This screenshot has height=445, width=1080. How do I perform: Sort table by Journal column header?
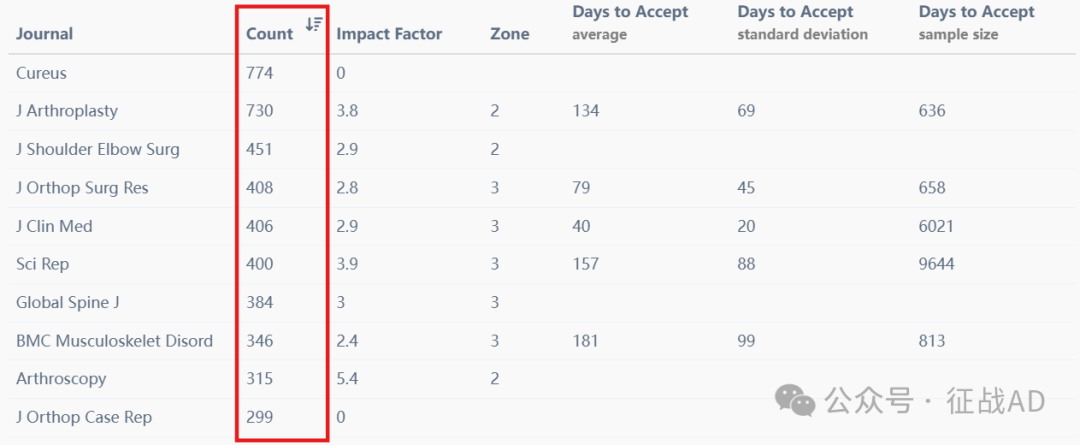tap(44, 34)
